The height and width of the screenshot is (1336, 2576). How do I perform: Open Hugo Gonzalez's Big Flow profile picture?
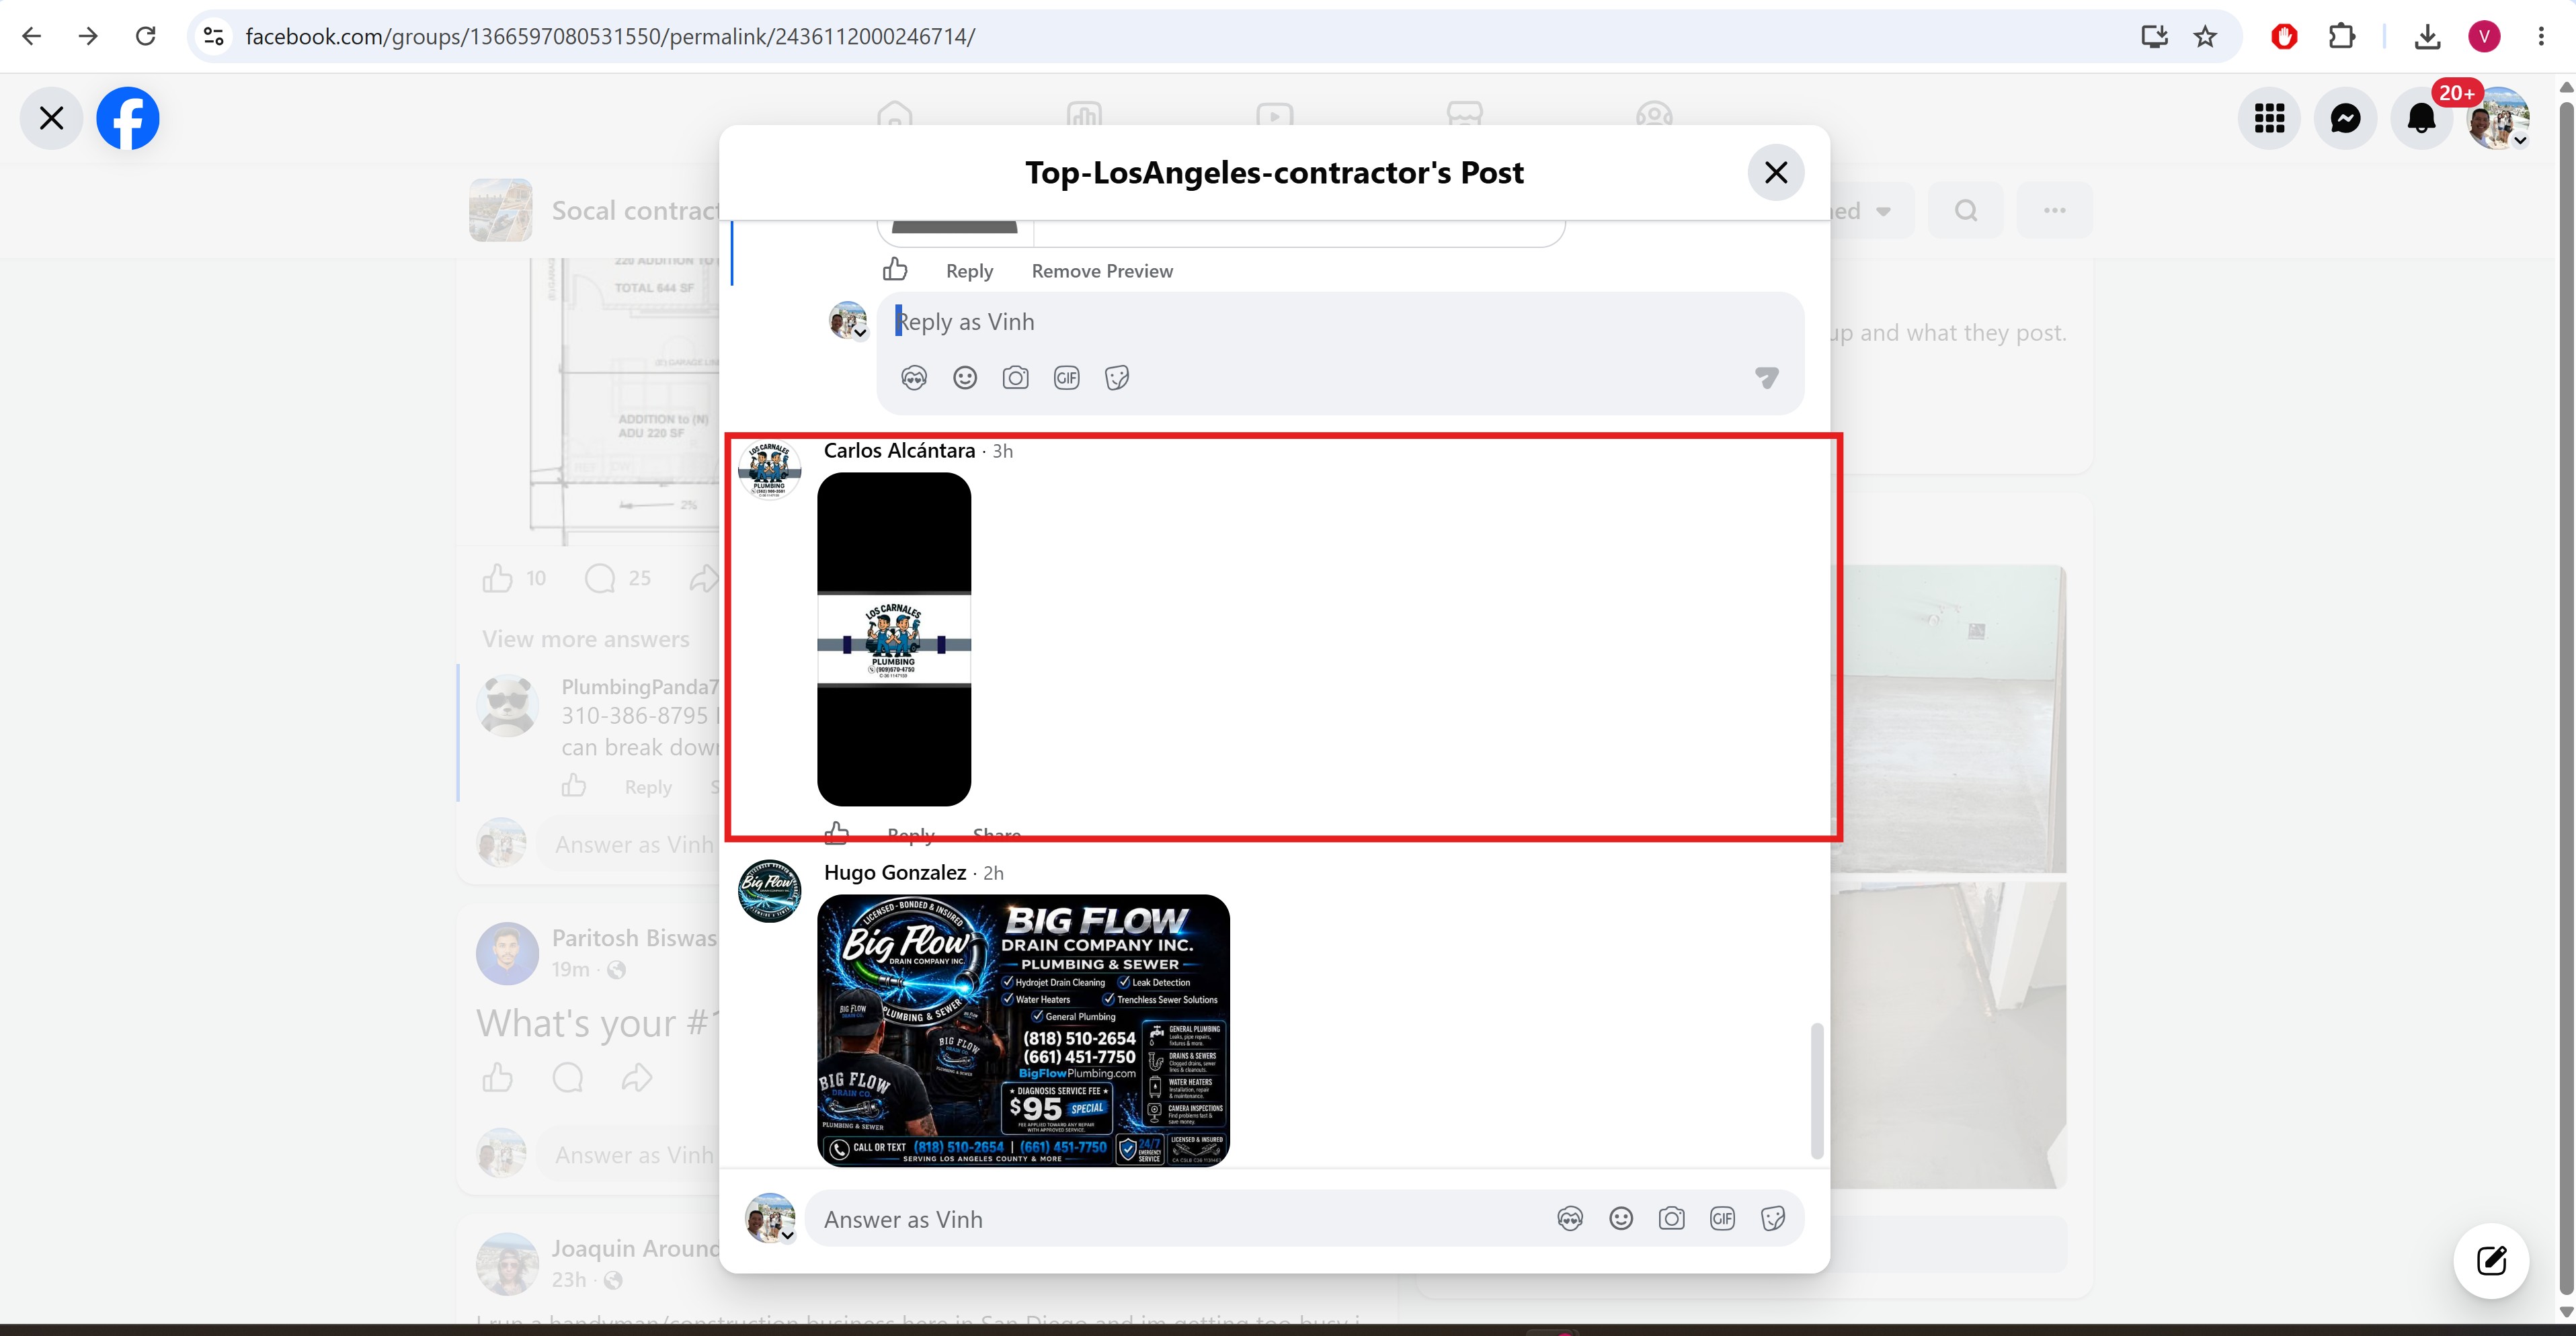coord(769,891)
